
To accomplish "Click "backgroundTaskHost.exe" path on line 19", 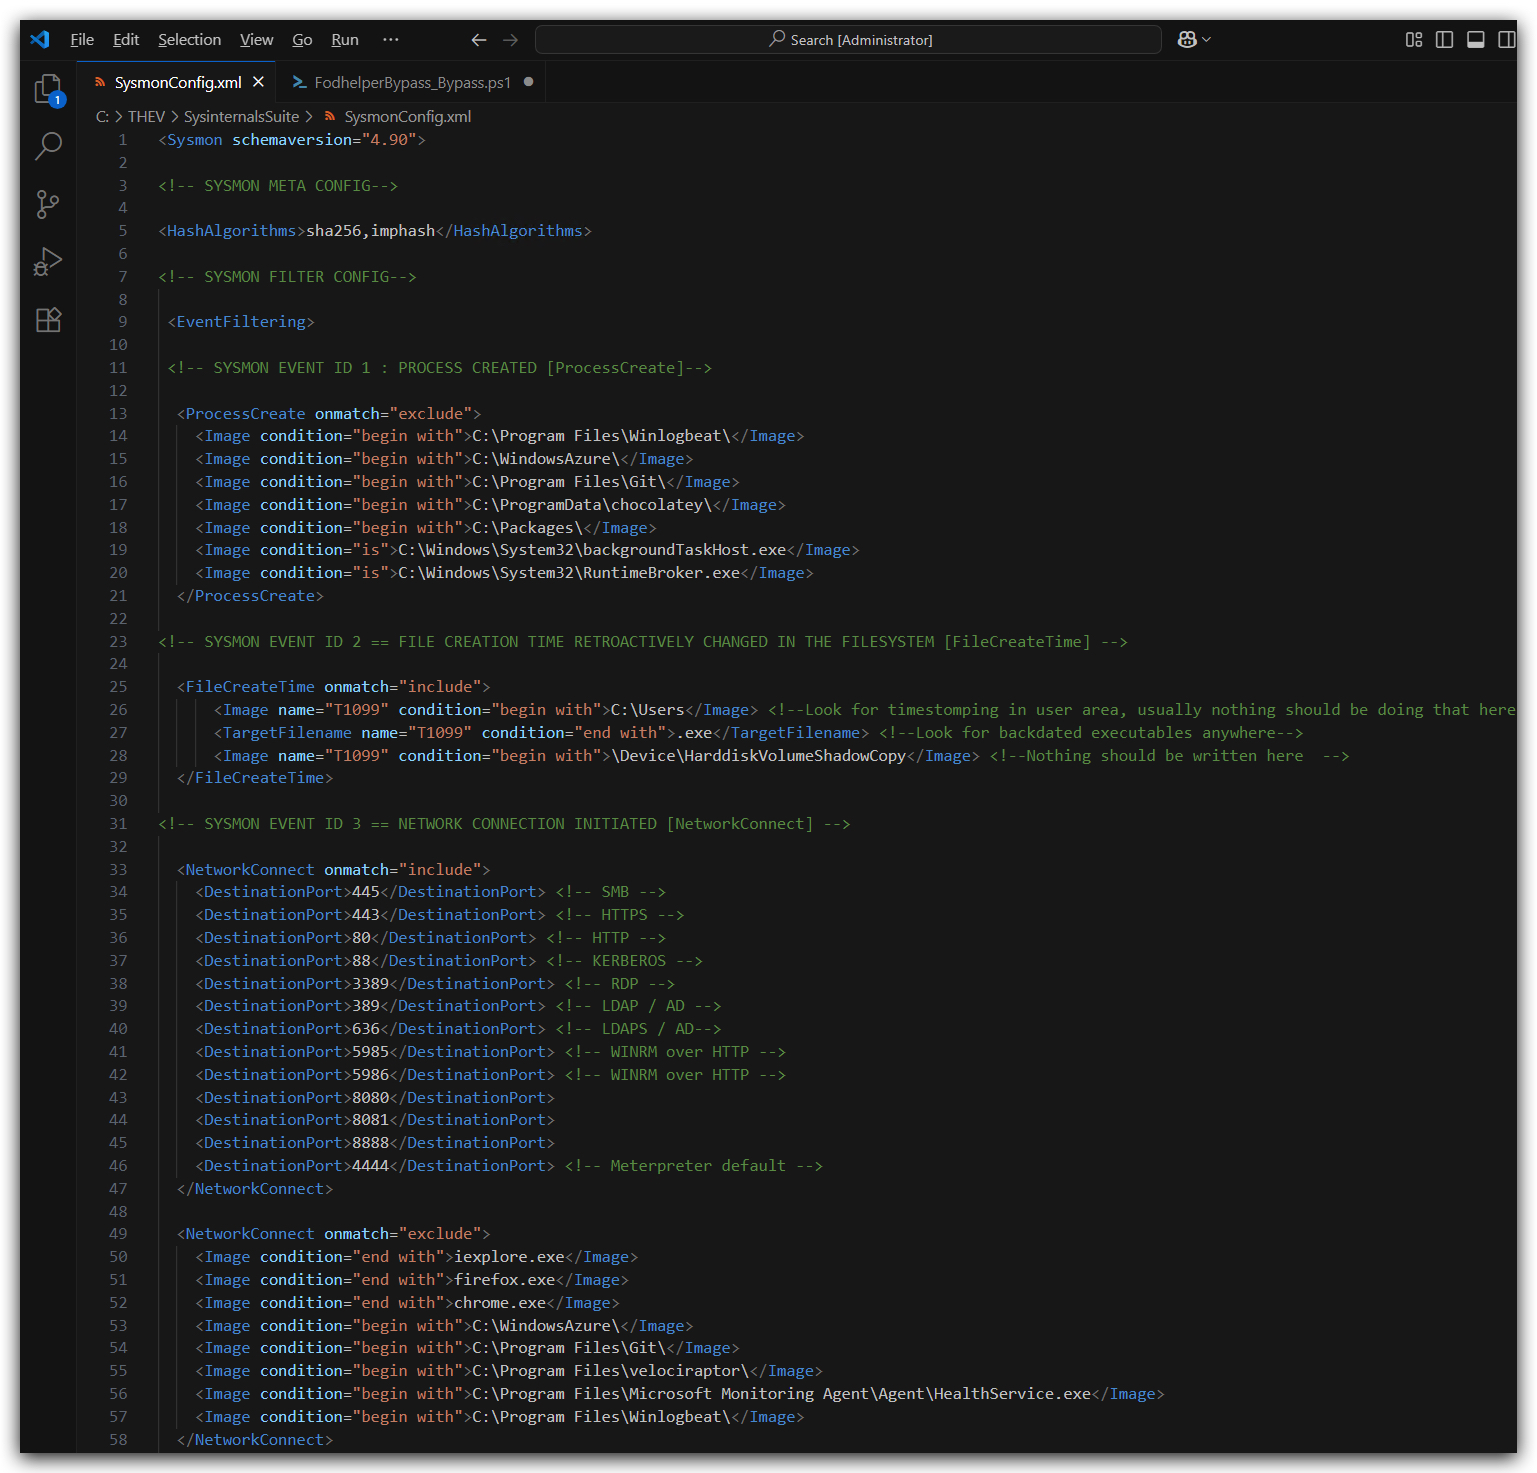I will [592, 550].
